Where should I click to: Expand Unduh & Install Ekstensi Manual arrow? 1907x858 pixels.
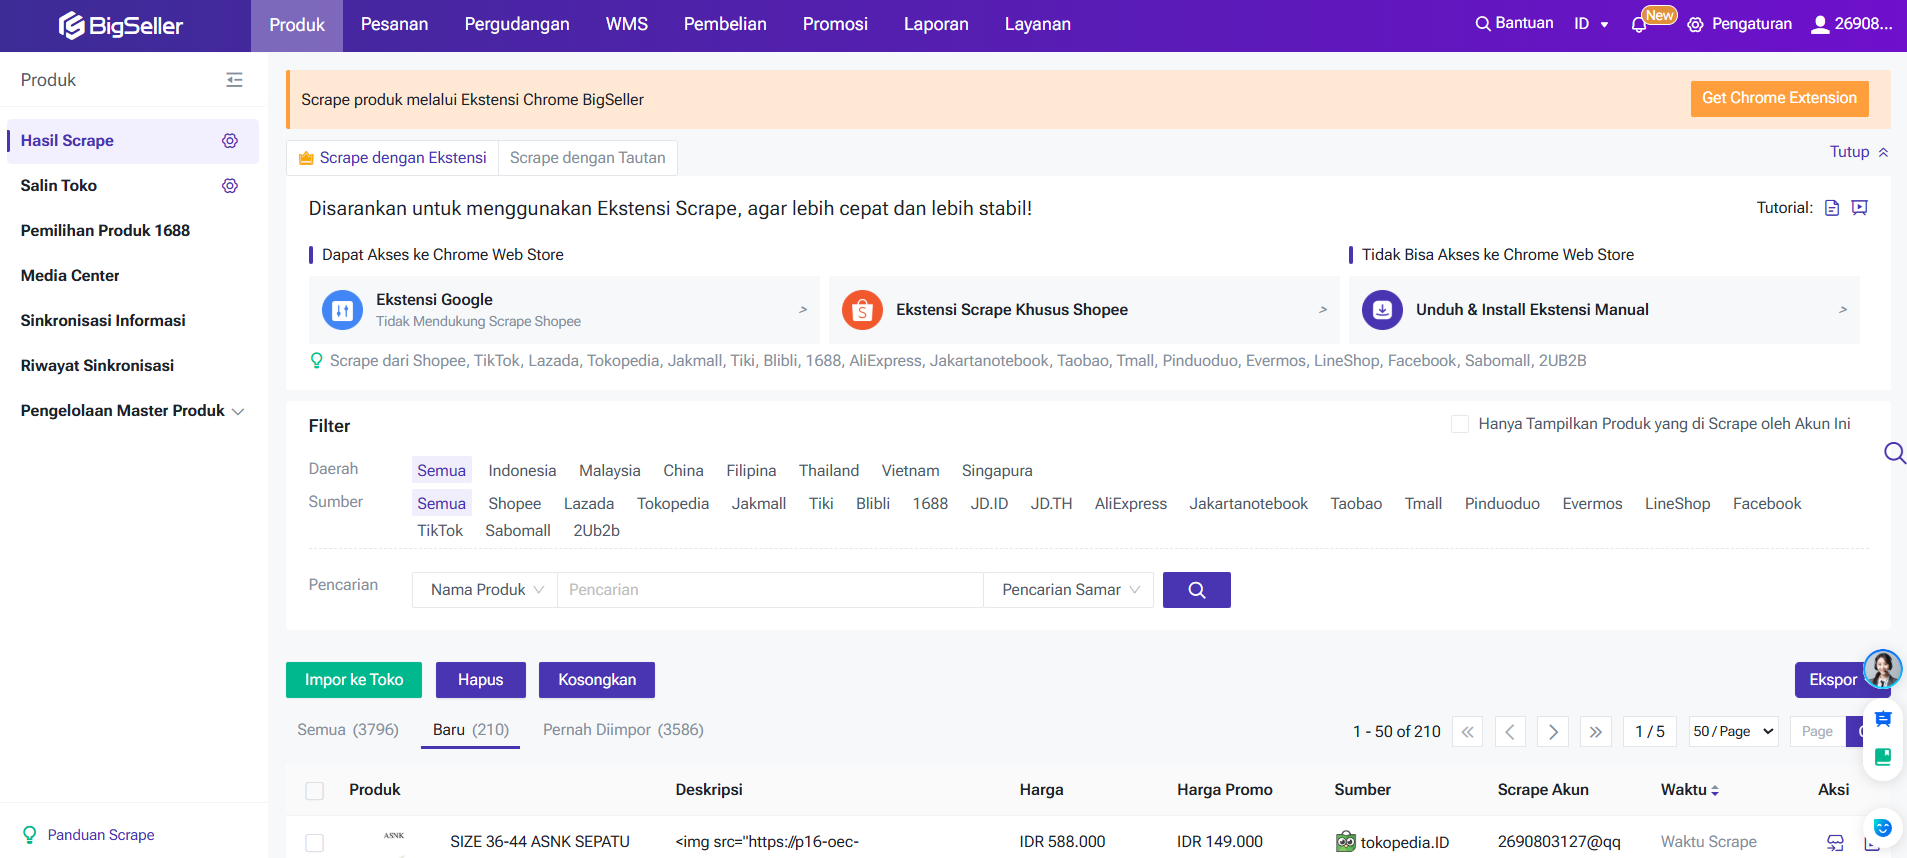click(x=1843, y=310)
